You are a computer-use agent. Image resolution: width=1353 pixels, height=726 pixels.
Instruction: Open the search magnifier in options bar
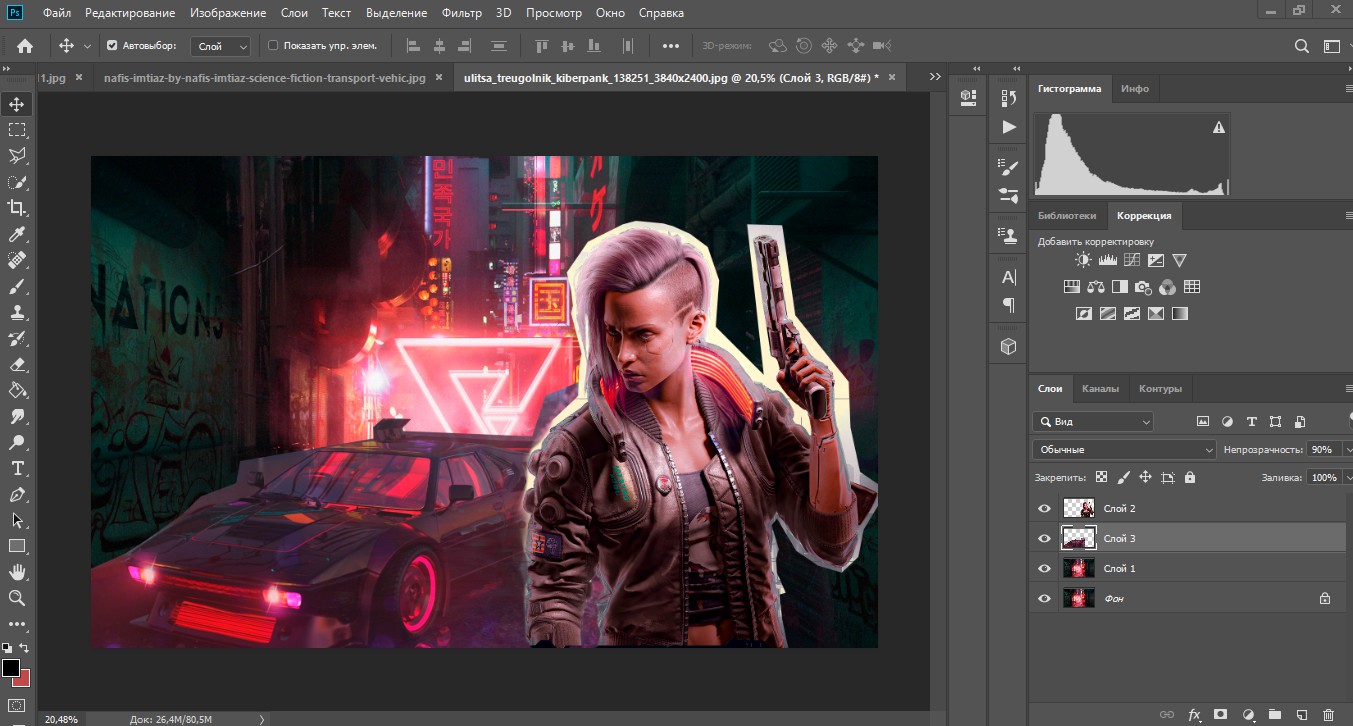tap(1302, 46)
